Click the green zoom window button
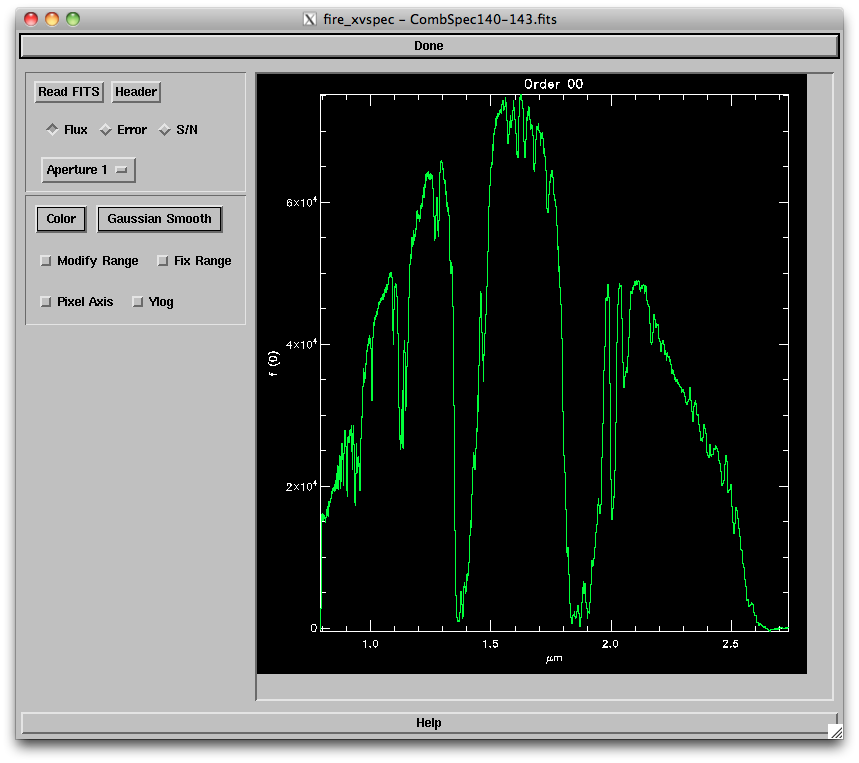This screenshot has width=859, height=763. 73,19
